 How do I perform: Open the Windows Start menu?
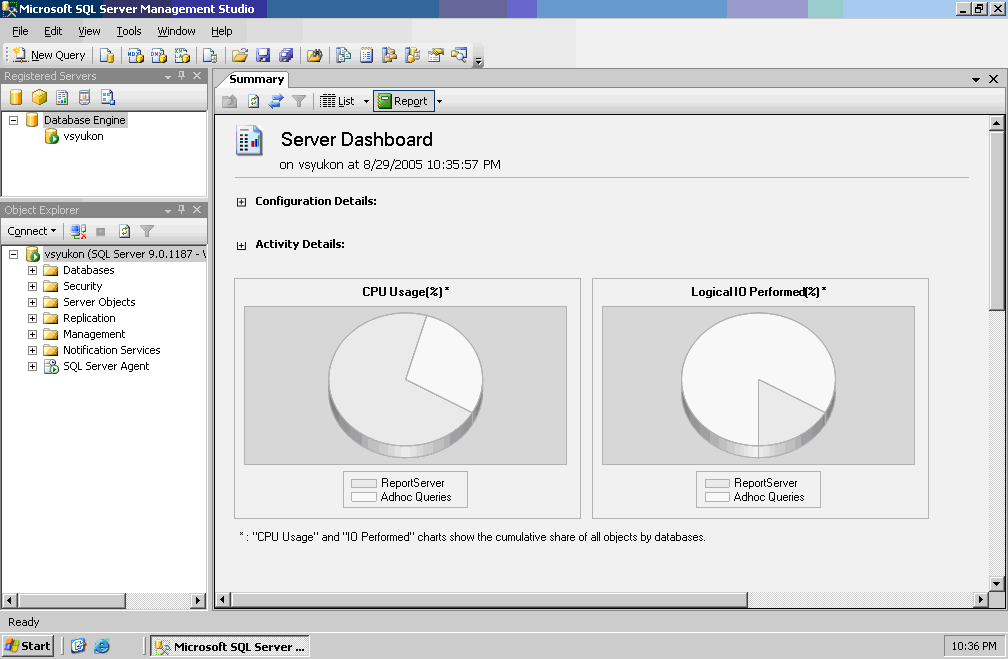[x=27, y=645]
